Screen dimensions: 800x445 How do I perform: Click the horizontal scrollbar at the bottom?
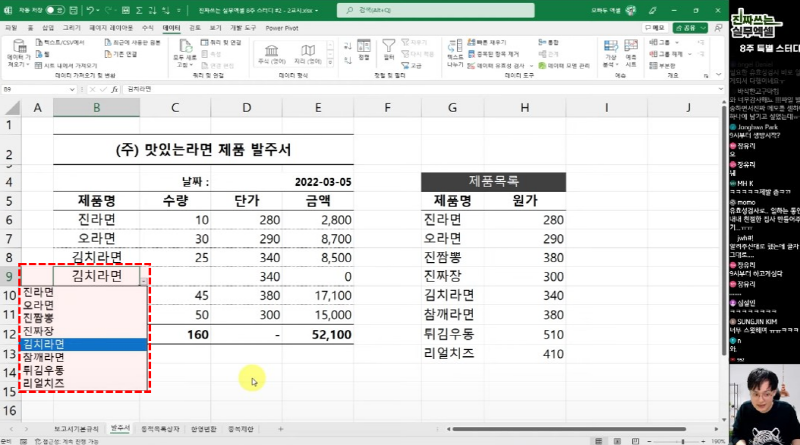[569, 429]
